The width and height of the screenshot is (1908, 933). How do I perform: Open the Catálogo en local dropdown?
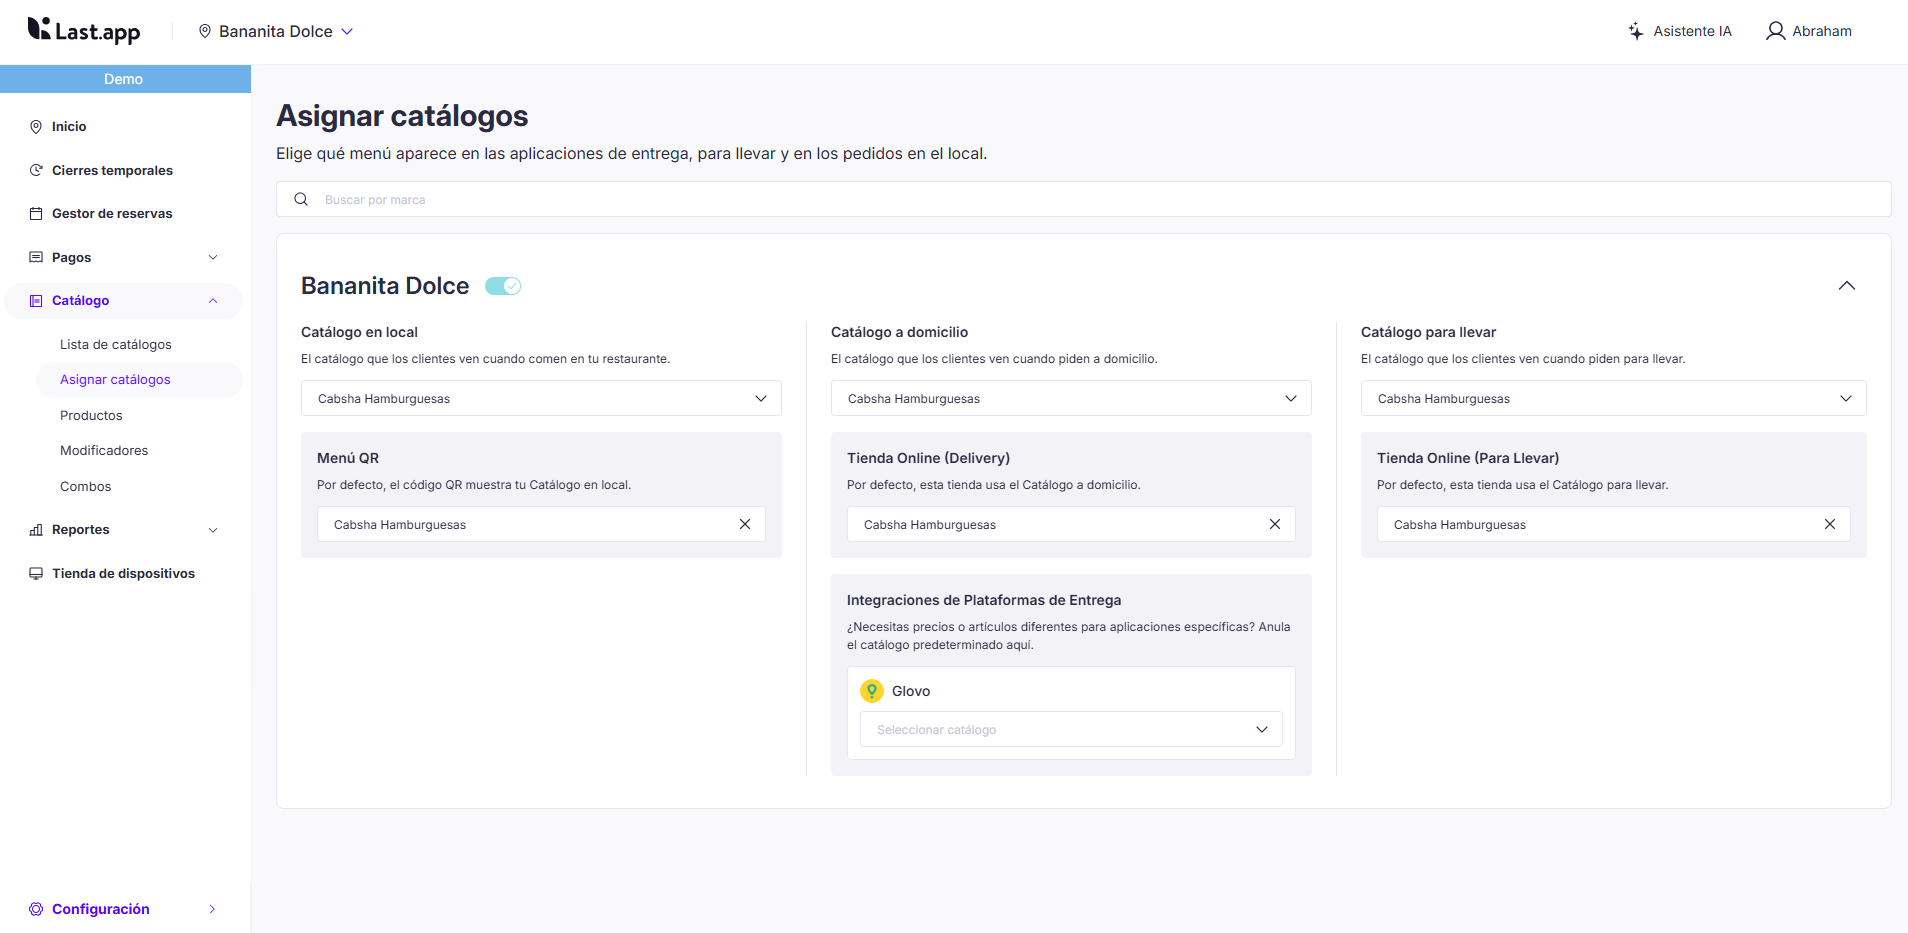[x=541, y=398]
